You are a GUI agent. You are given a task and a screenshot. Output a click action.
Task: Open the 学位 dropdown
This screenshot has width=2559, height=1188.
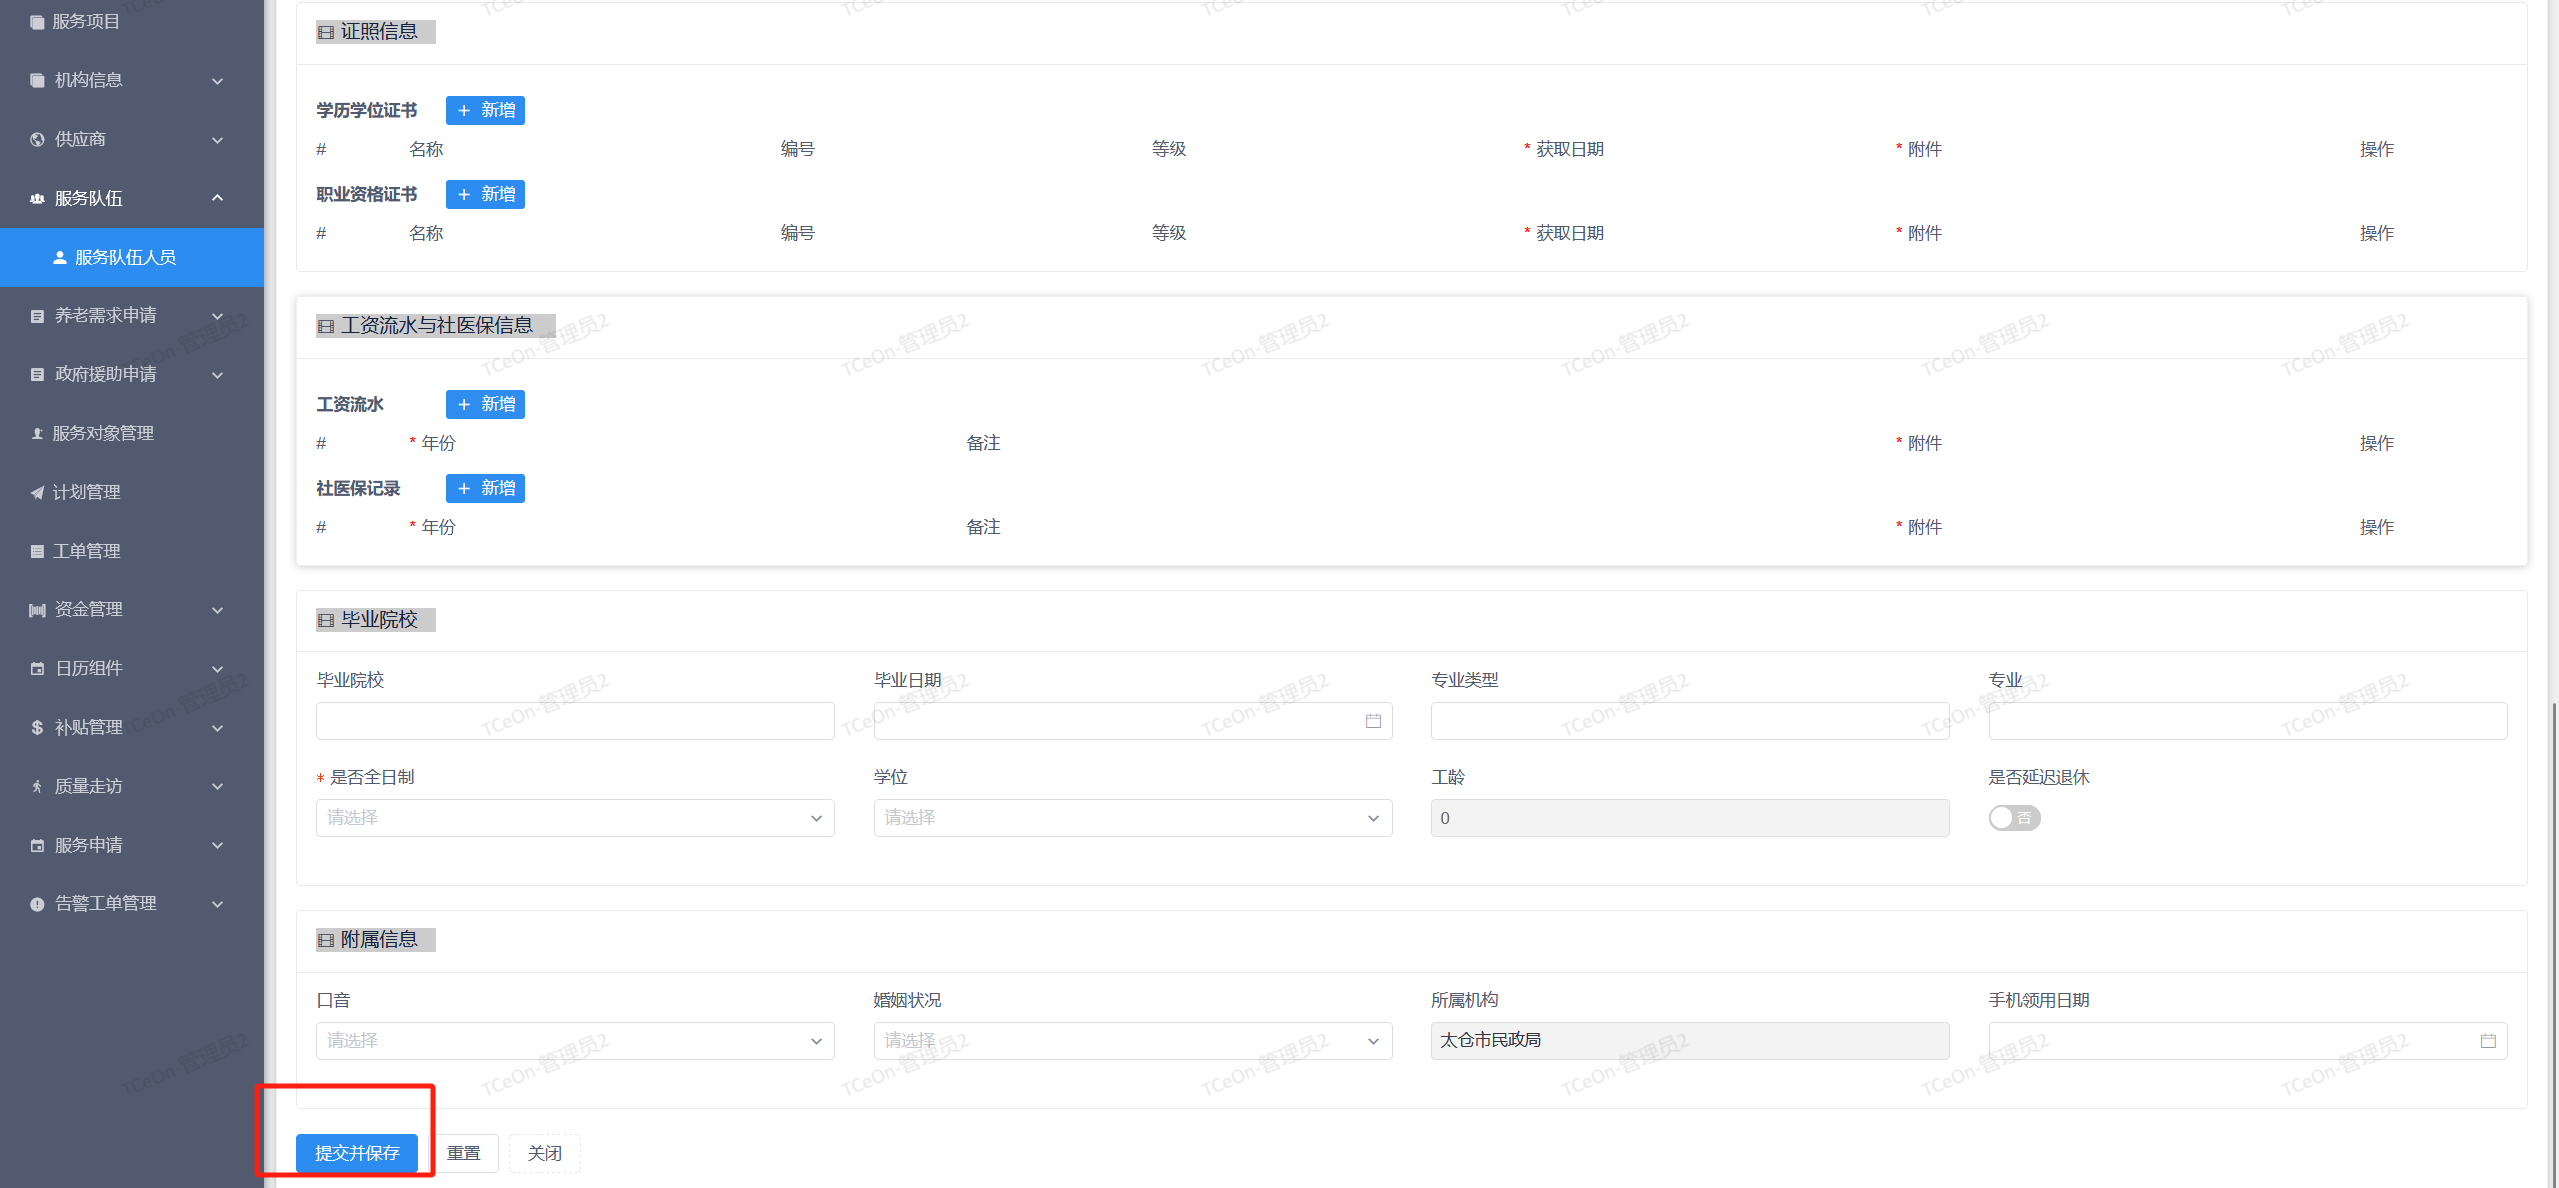click(1133, 818)
